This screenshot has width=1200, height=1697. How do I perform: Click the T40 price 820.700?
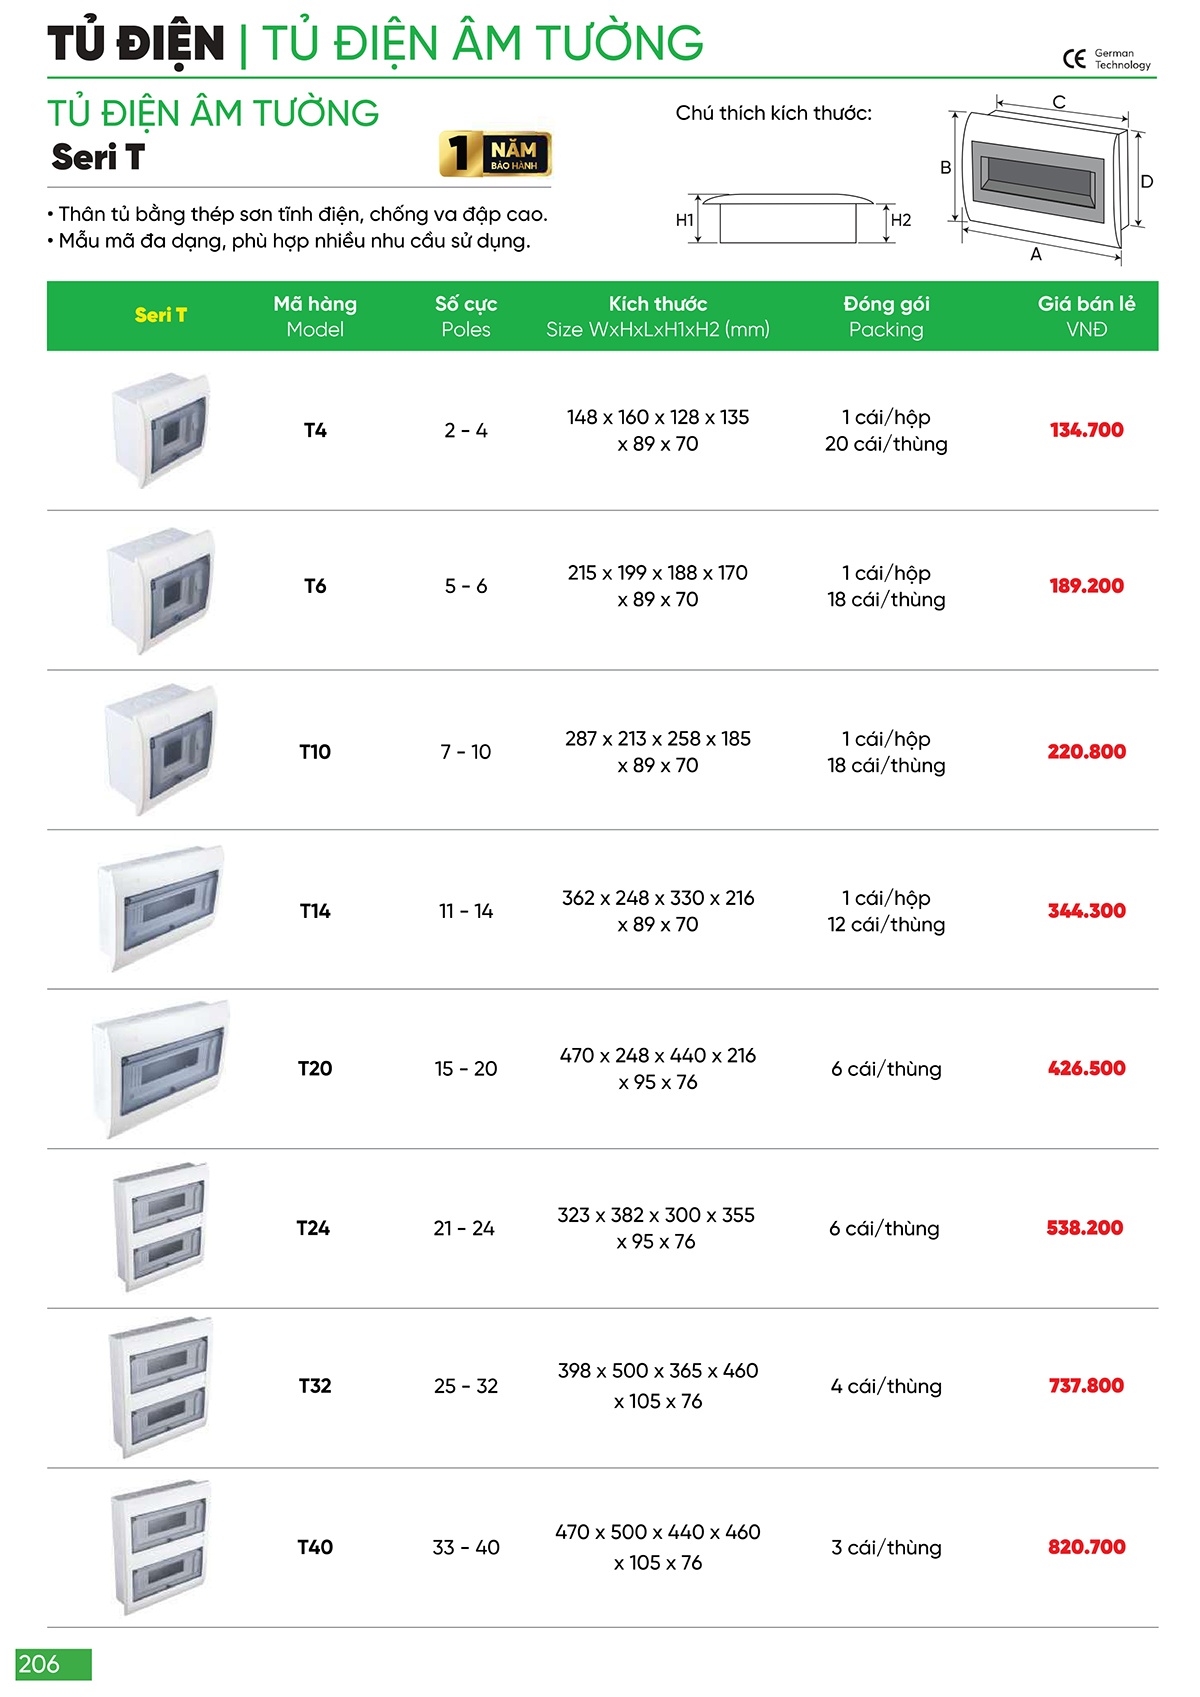[1086, 1547]
